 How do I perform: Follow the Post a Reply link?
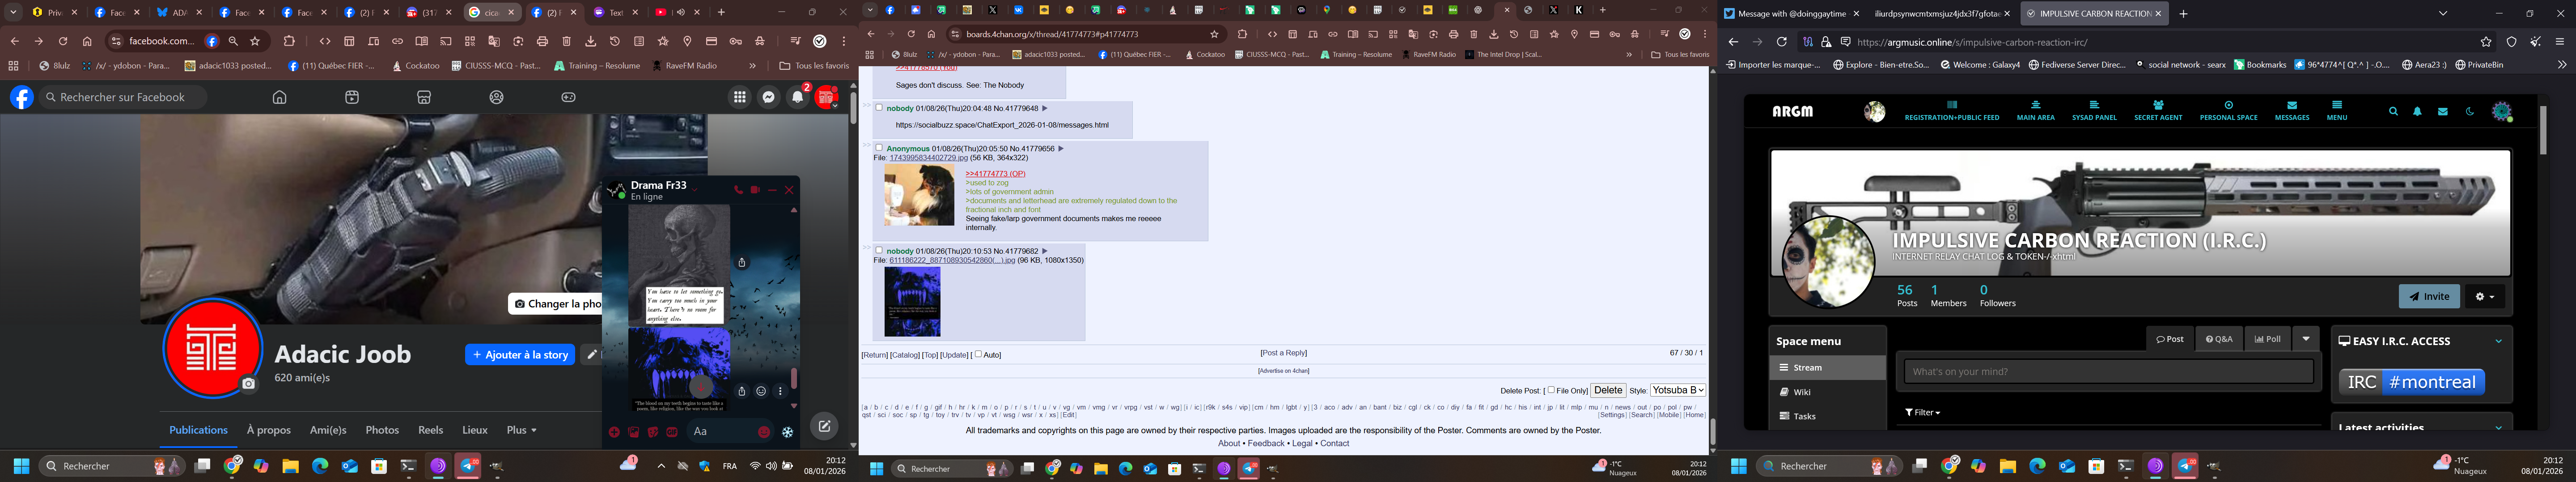[x=1284, y=353]
